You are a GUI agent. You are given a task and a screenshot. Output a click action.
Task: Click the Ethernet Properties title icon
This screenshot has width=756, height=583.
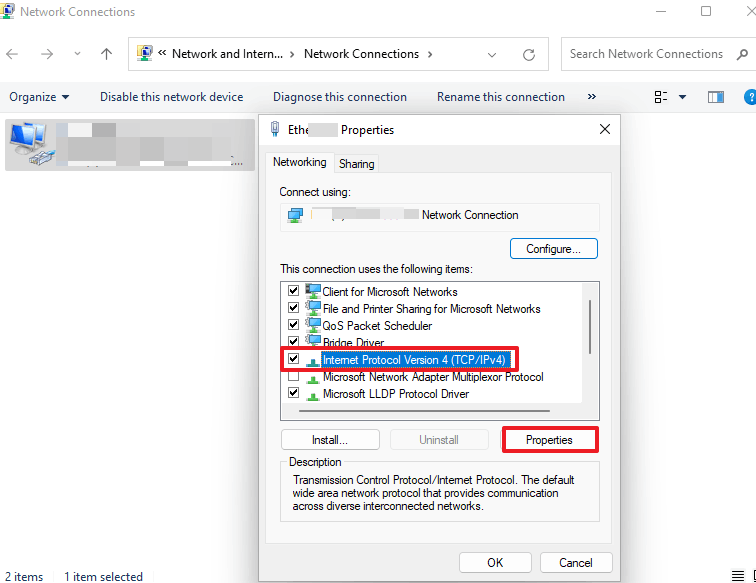(275, 129)
